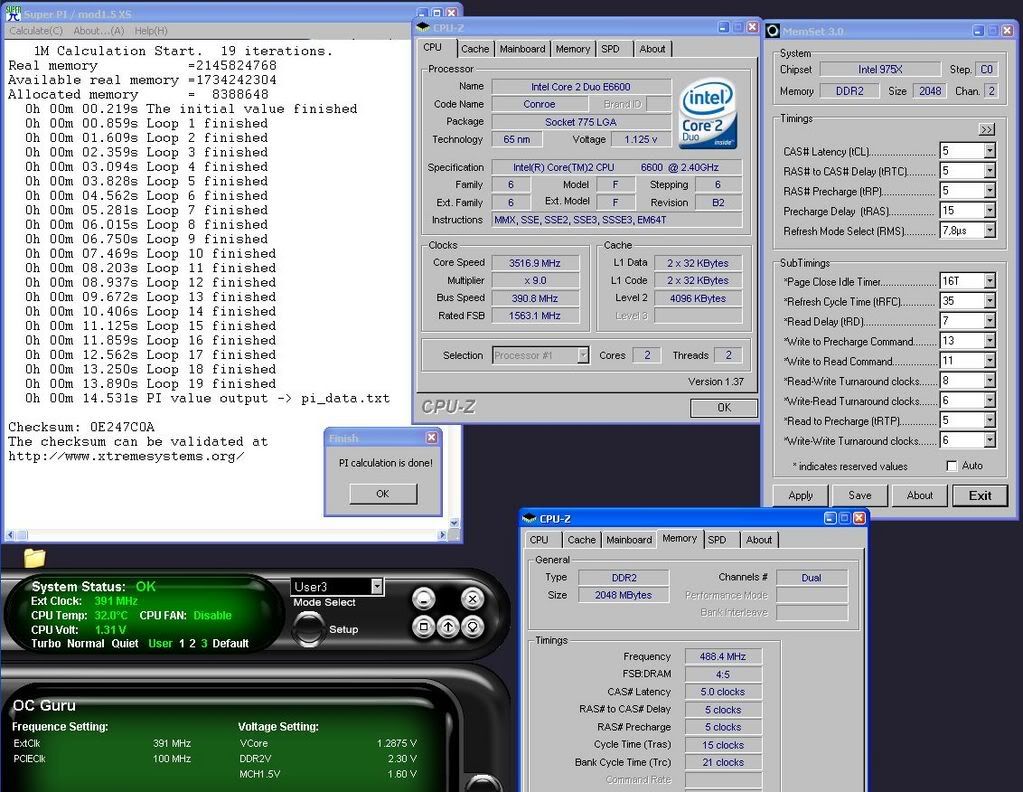The image size is (1023, 792).
Task: Open the Write-Read Turnaround clocks dropdown
Action: [x=990, y=401]
